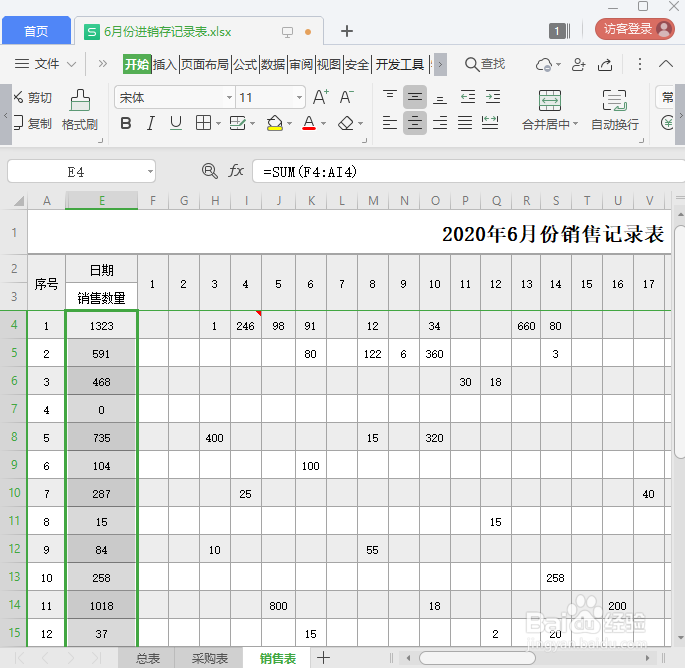Viewport: 685px width, 668px height.
Task: Click the cloud sync icon
Action: 544,65
